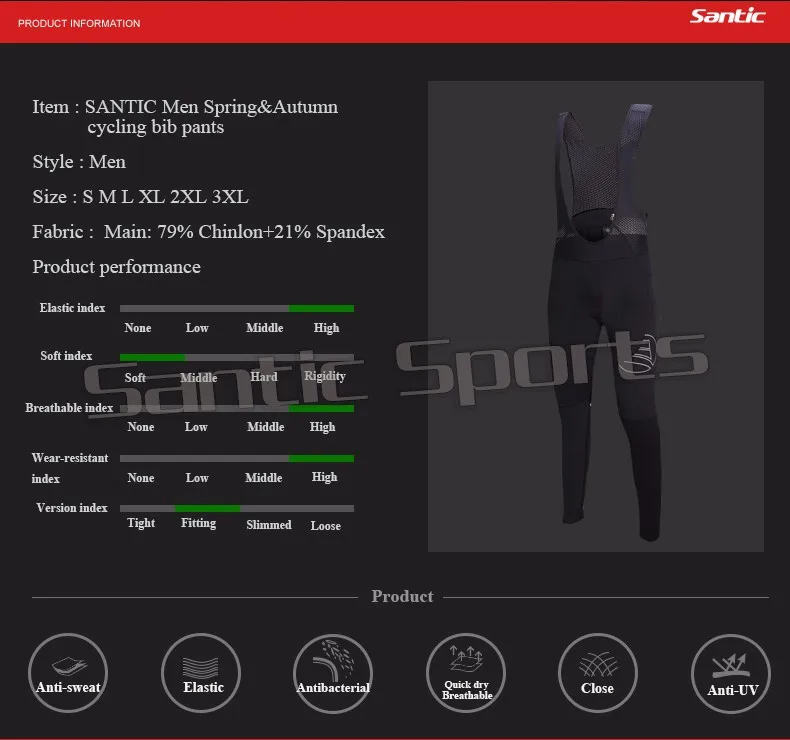Click 'Low' under the Breathable index bar

196,427
